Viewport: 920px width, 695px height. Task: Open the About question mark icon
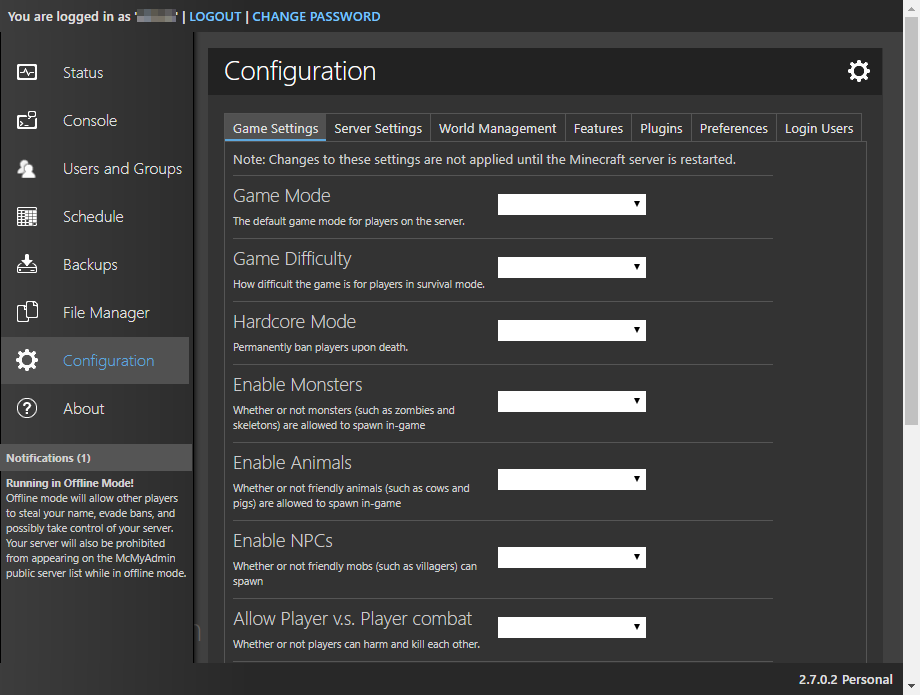click(27, 408)
